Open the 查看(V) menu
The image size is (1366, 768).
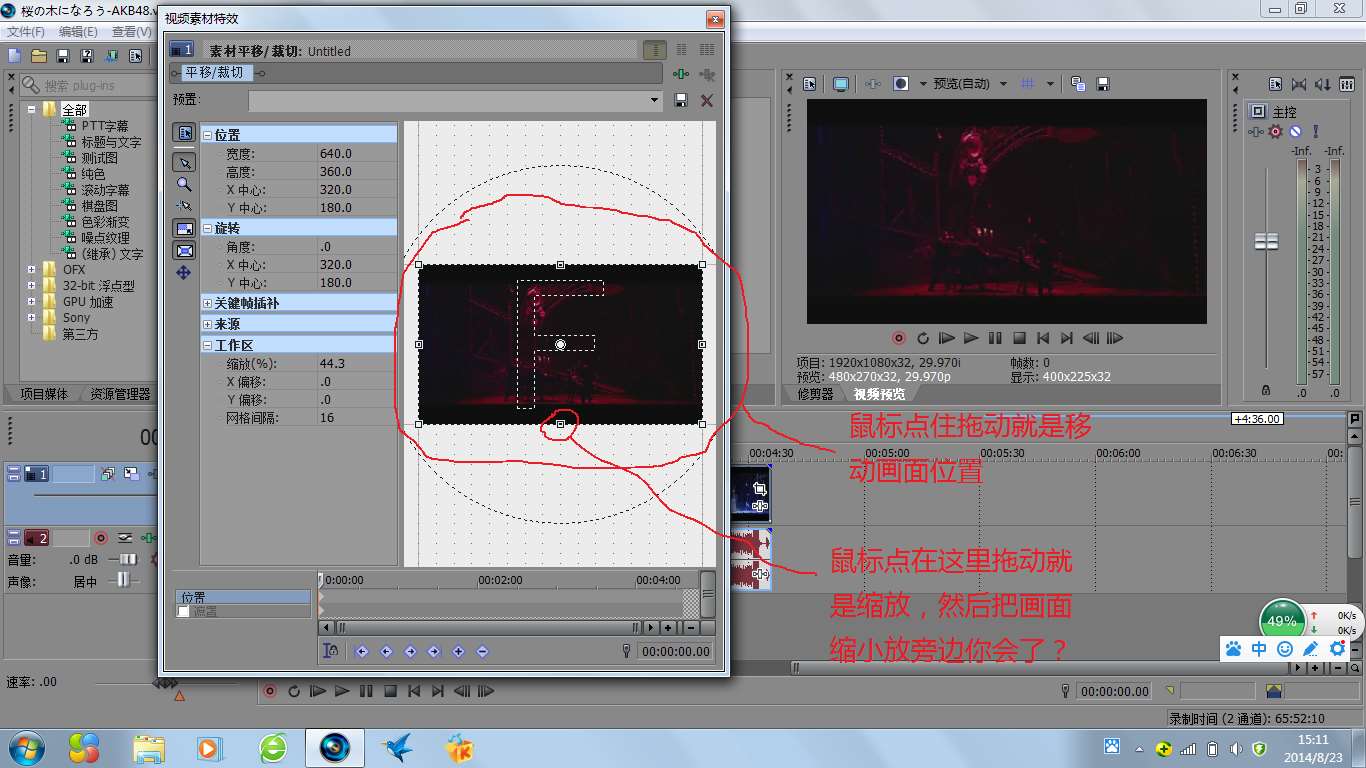131,32
